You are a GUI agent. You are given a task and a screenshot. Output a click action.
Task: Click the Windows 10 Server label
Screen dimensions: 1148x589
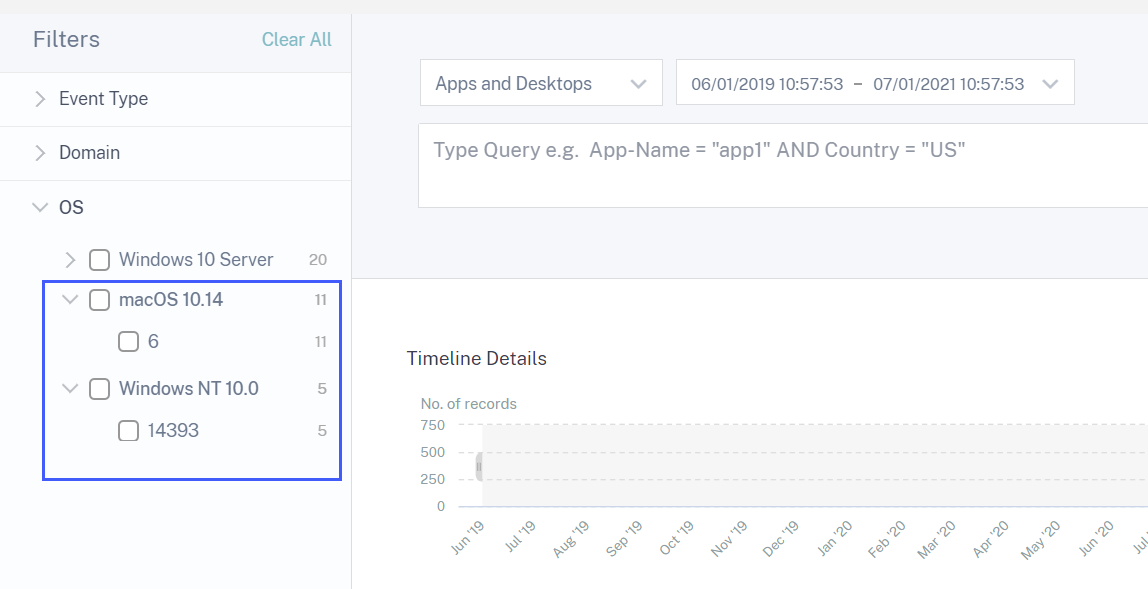tap(196, 260)
